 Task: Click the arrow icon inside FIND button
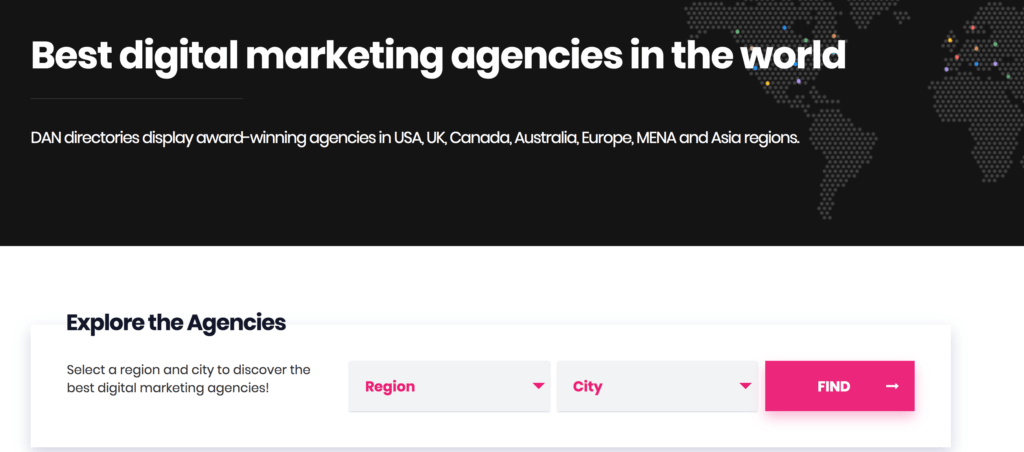click(892, 386)
